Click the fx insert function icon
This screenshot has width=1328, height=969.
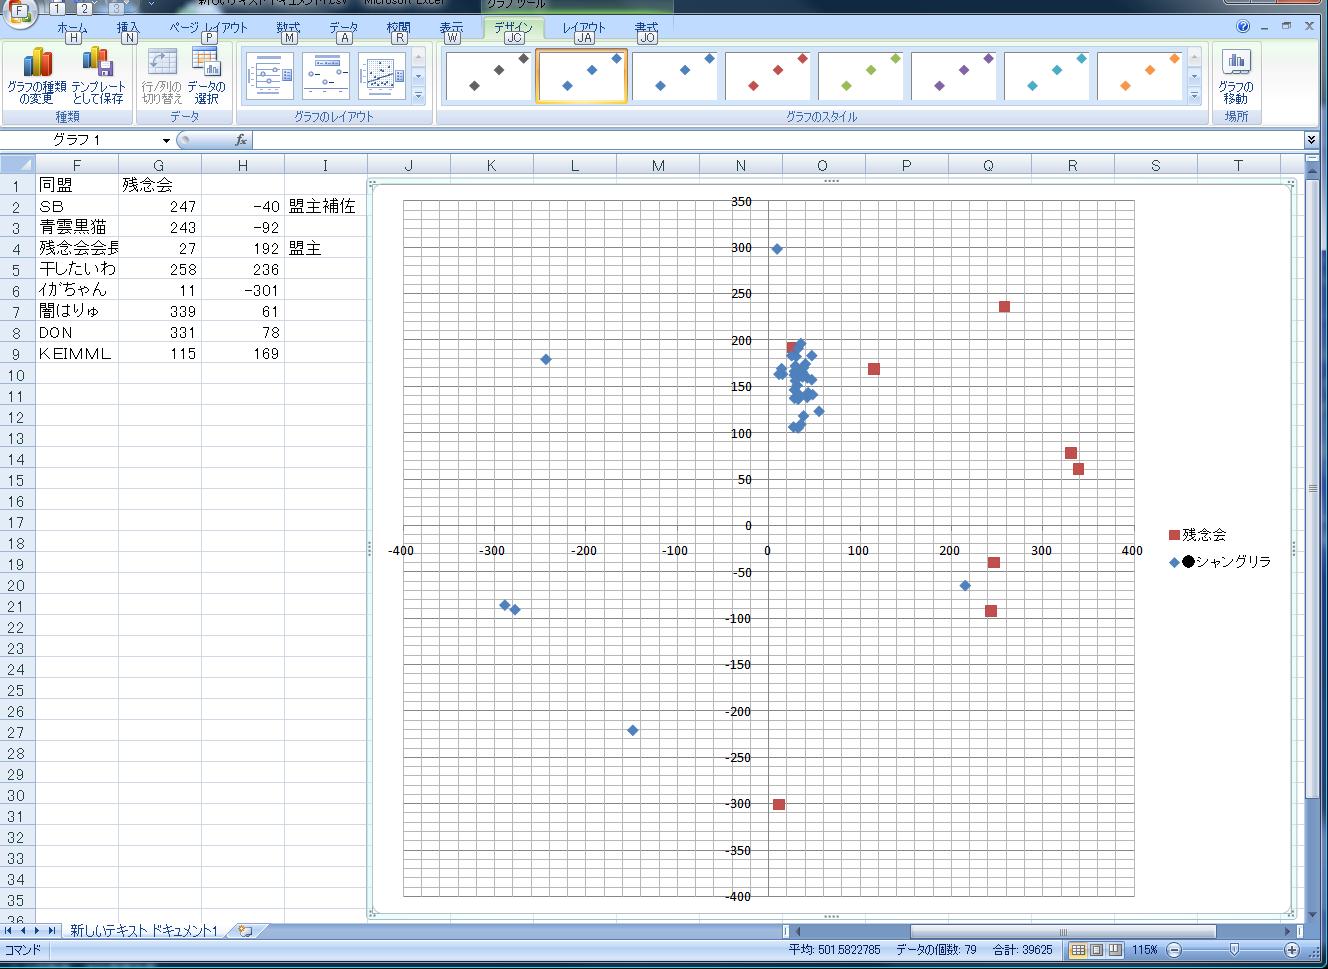click(x=241, y=140)
